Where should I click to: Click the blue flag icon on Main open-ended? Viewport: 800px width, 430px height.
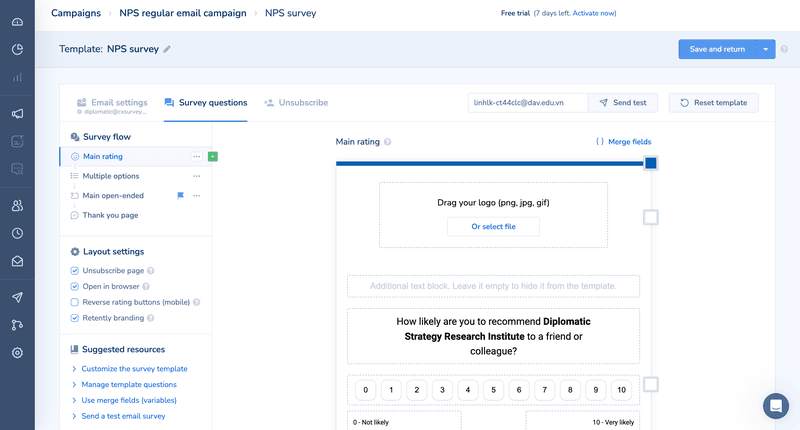pyautogui.click(x=181, y=195)
